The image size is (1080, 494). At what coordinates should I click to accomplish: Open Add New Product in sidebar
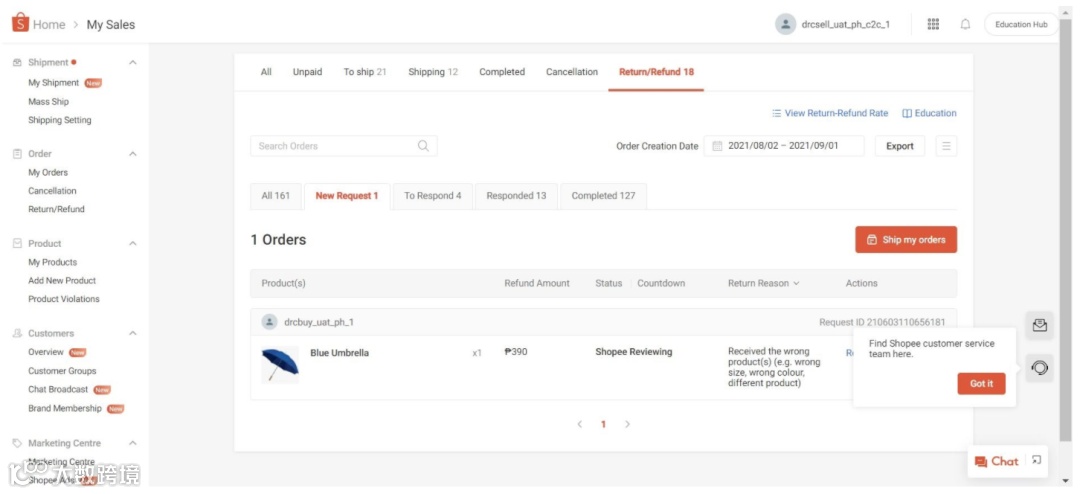click(x=62, y=280)
